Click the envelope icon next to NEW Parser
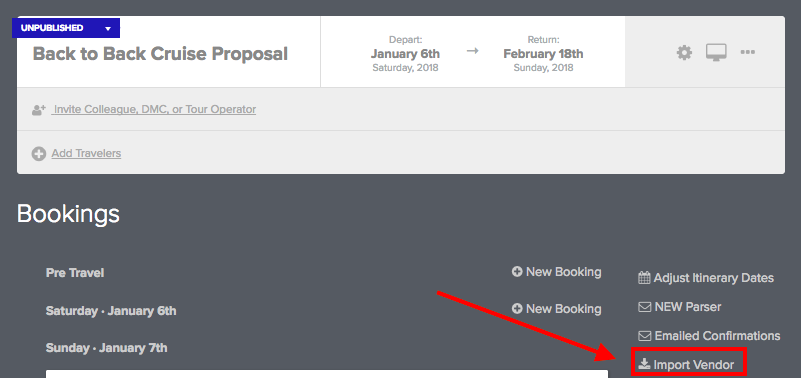801x378 pixels. tap(645, 308)
